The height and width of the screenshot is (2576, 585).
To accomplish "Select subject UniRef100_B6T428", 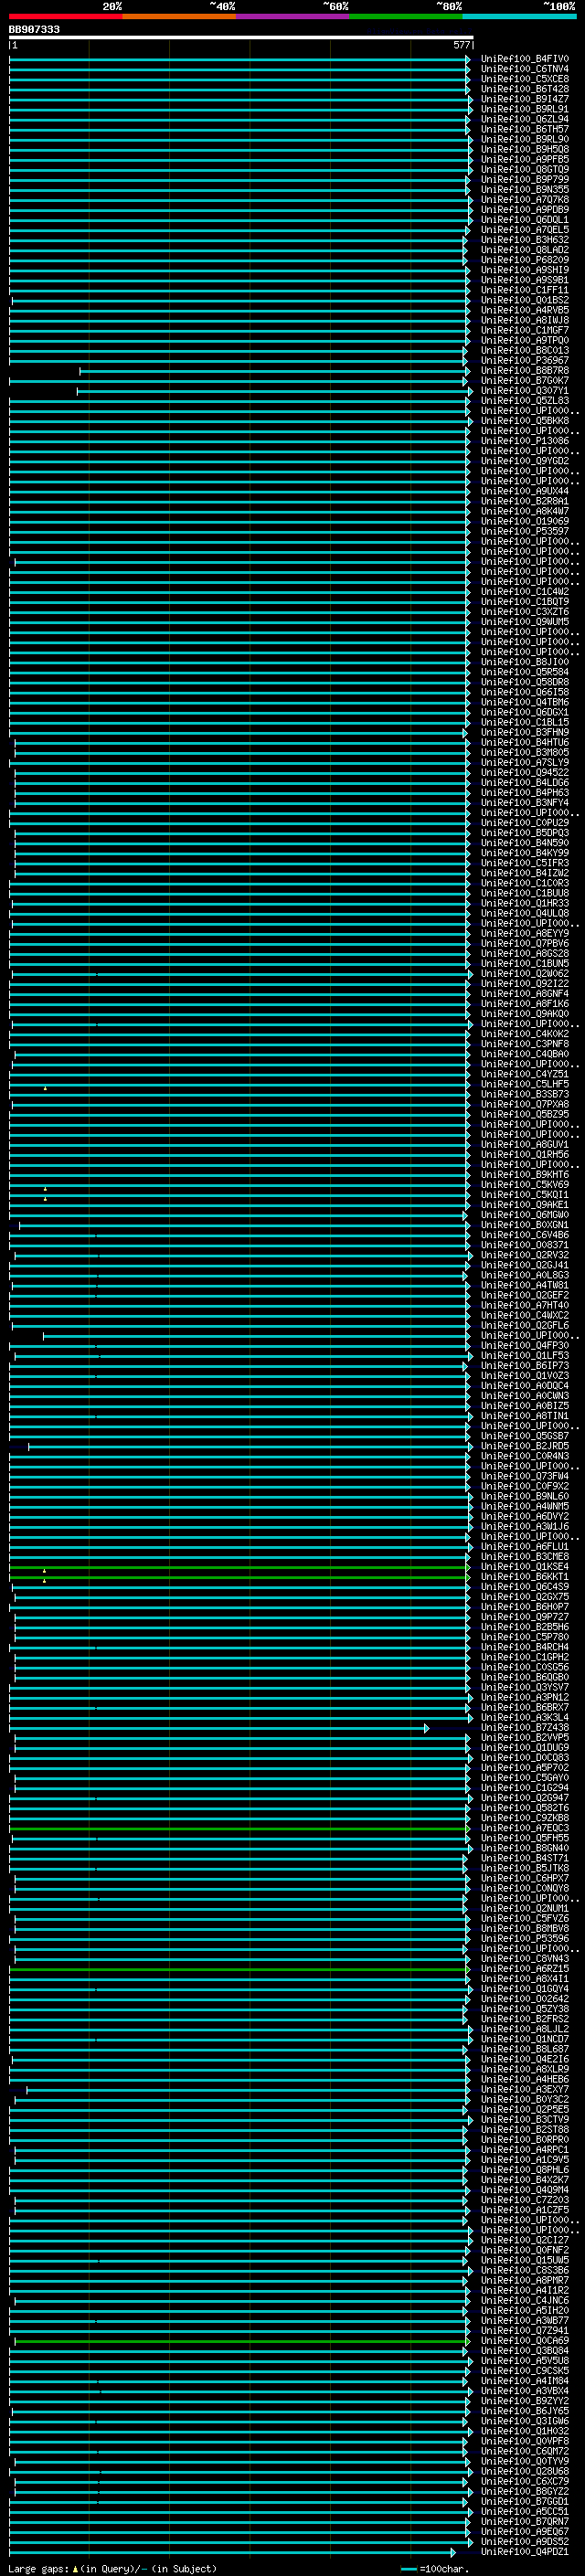I will [x=524, y=89].
